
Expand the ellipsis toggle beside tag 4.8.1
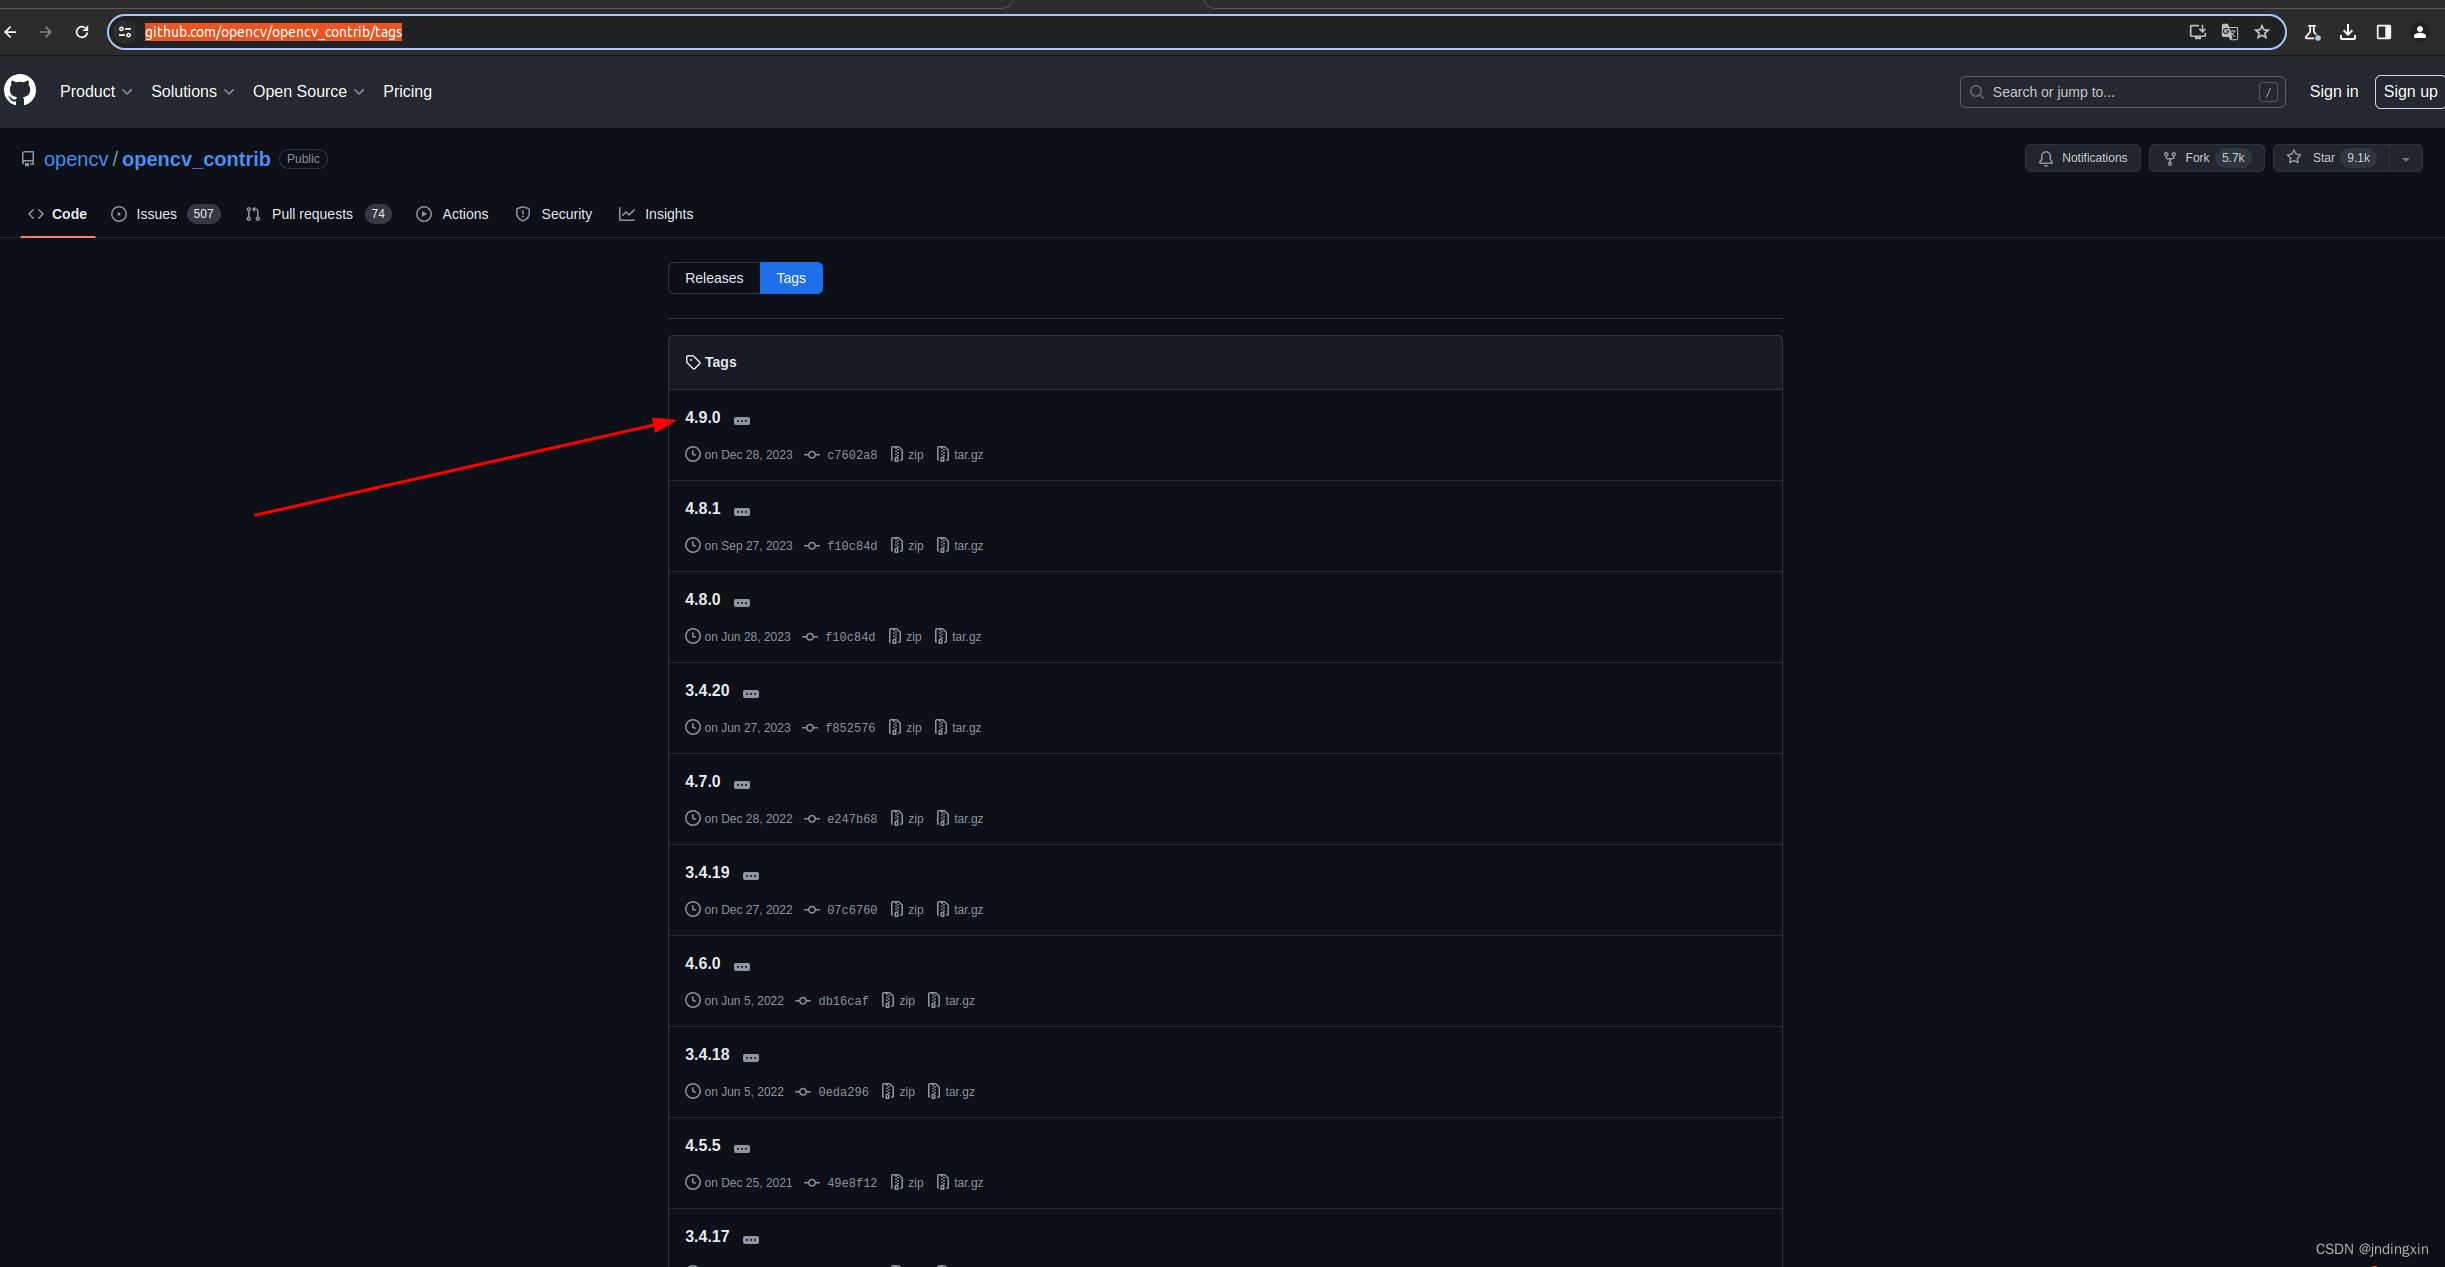click(742, 512)
